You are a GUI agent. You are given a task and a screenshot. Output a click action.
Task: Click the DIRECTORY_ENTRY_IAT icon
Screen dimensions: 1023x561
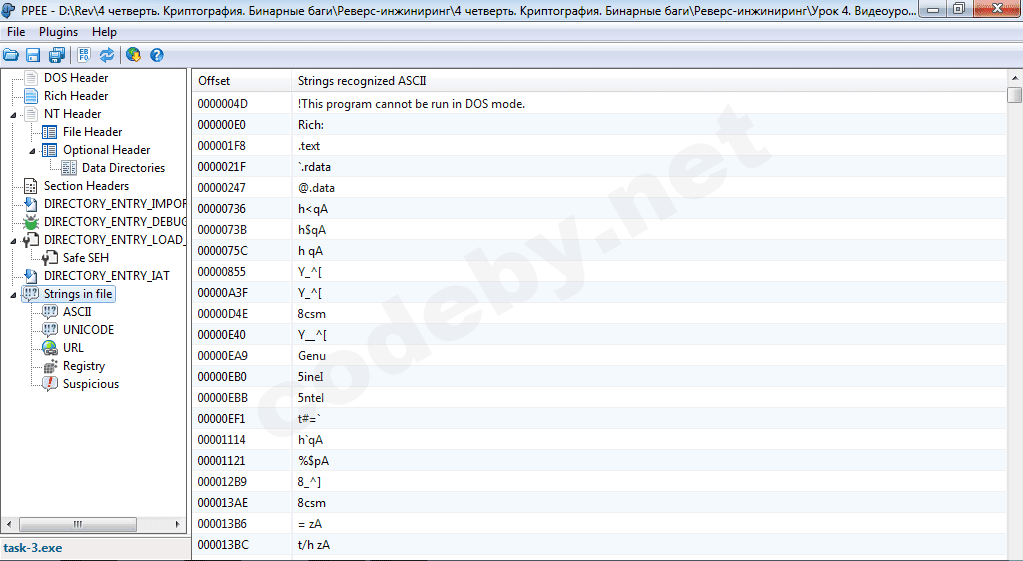click(31, 276)
